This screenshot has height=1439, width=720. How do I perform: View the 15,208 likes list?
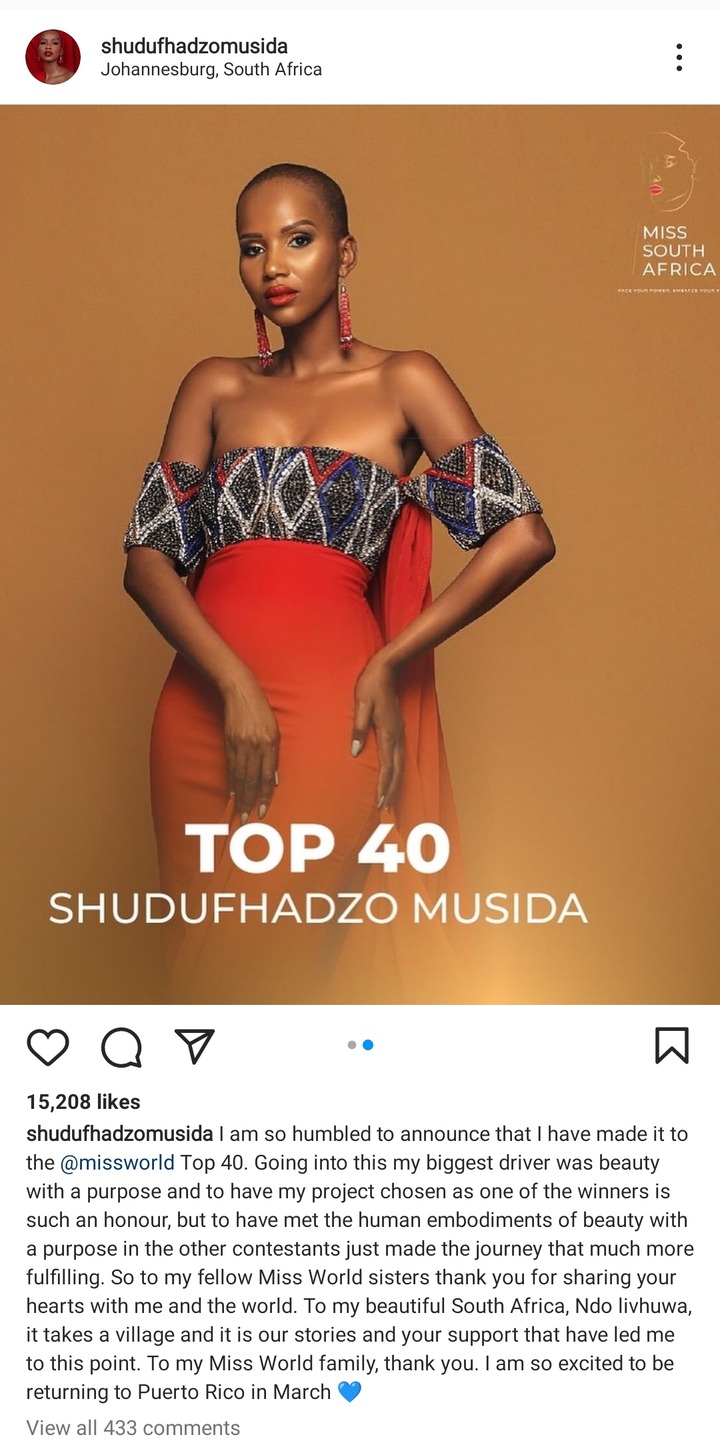pyautogui.click(x=83, y=1102)
